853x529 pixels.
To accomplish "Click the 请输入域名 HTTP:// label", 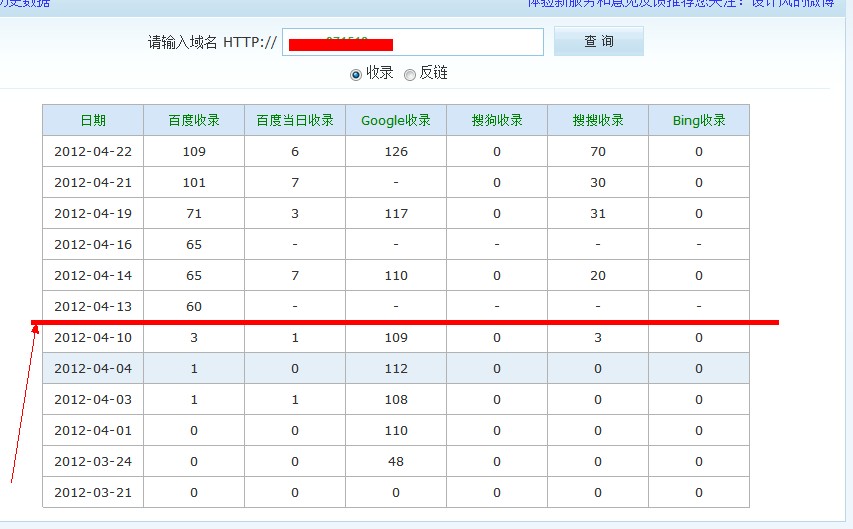I will pyautogui.click(x=213, y=42).
